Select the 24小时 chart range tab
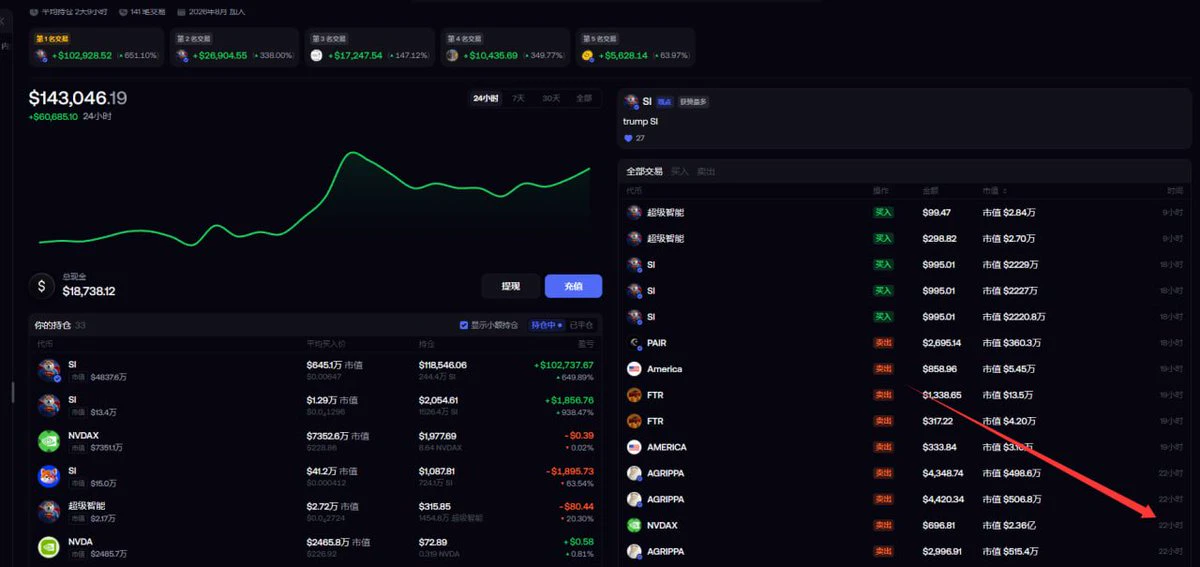 486,98
